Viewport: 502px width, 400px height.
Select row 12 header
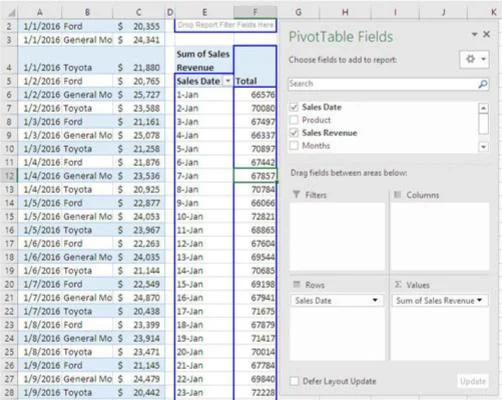pyautogui.click(x=9, y=176)
